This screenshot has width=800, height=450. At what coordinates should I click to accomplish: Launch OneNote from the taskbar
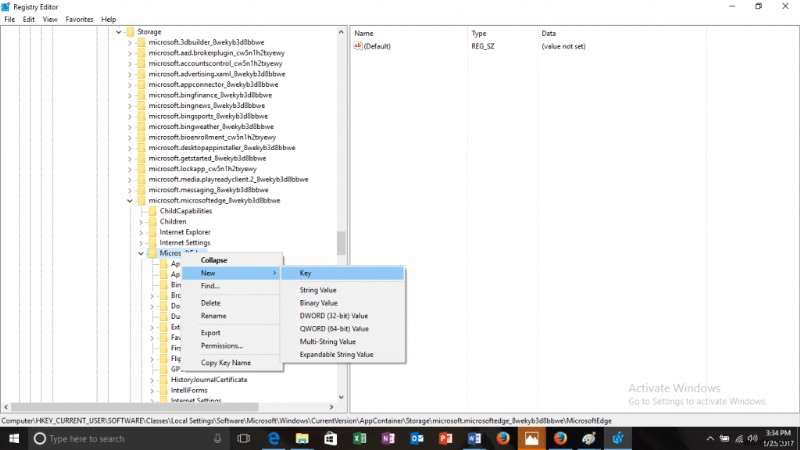(x=388, y=438)
